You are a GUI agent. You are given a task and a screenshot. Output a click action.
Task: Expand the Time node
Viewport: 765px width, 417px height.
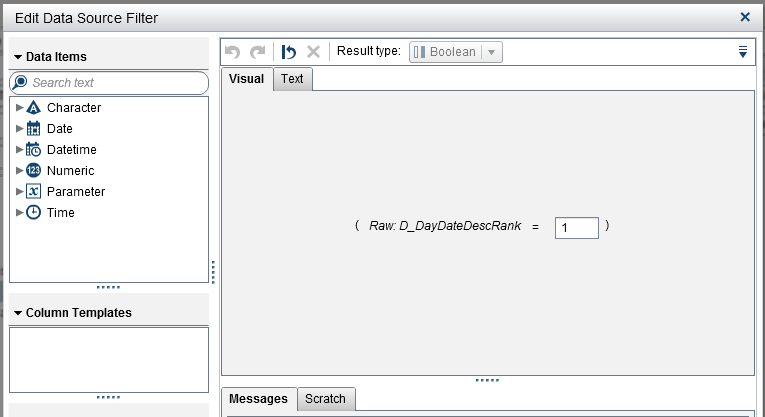[x=20, y=212]
